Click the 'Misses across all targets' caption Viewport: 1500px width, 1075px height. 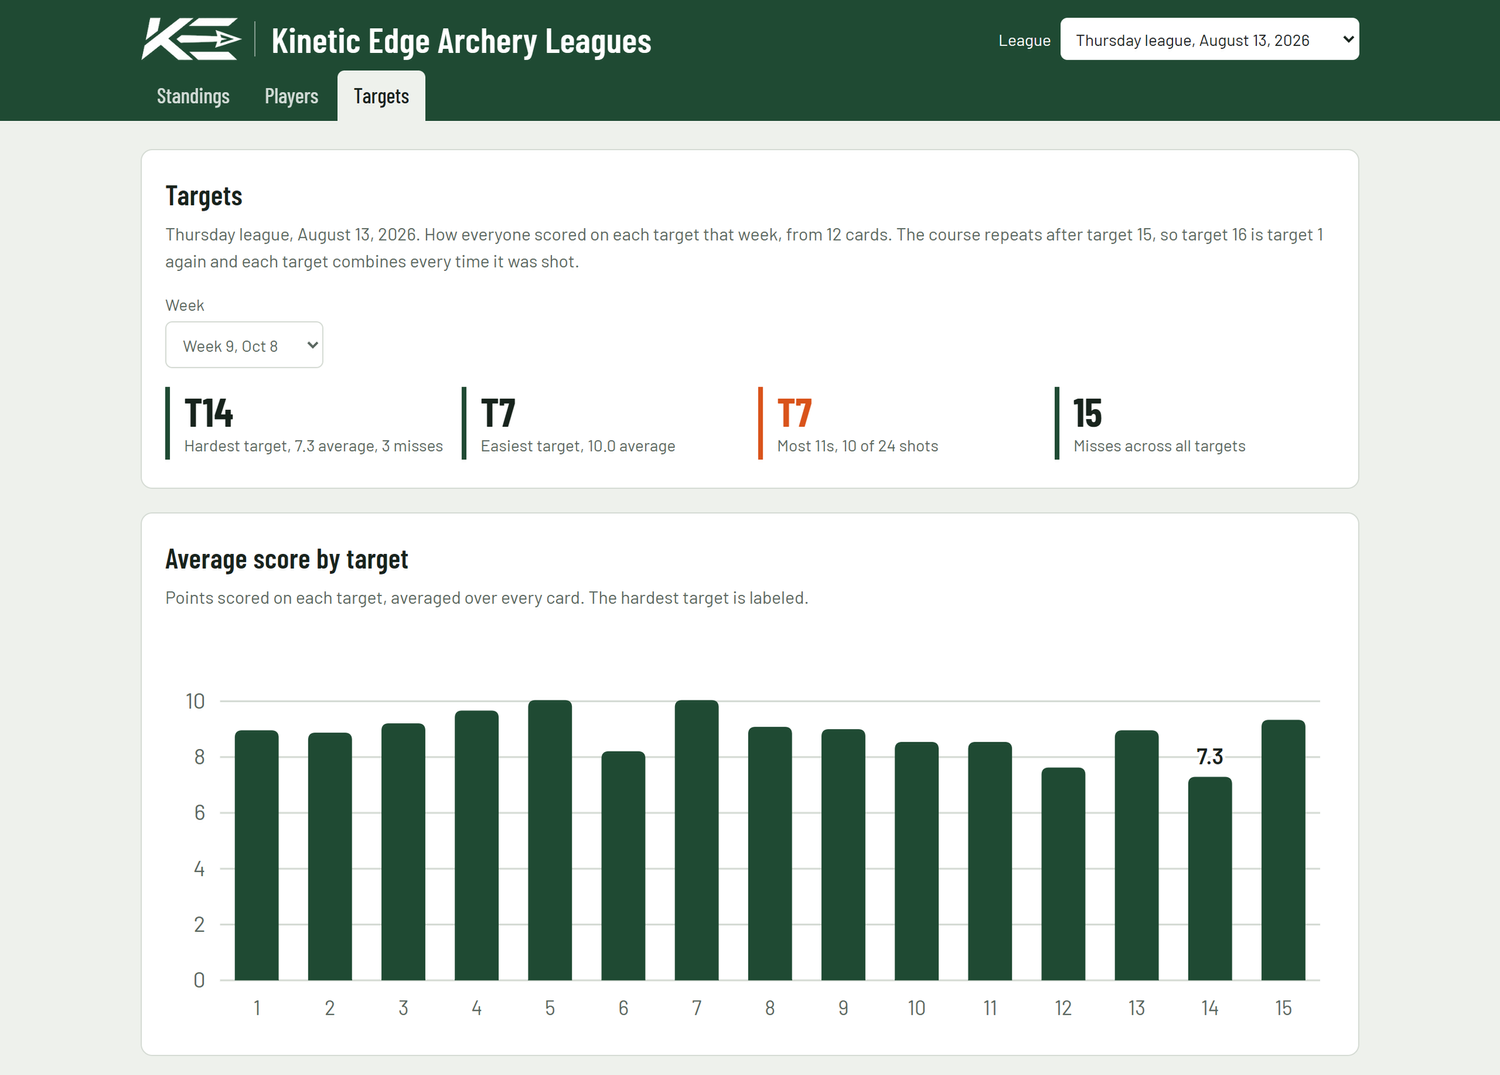[1160, 446]
